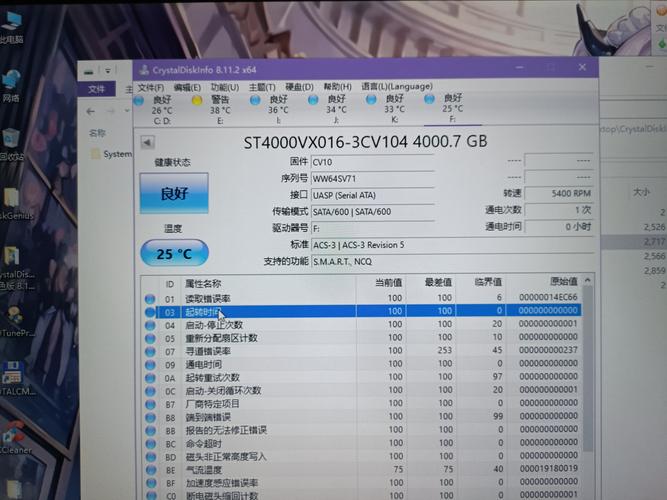Click the interface field UASP (Serial ATA)
Viewport: 667px width, 500px height.
pyautogui.click(x=372, y=195)
